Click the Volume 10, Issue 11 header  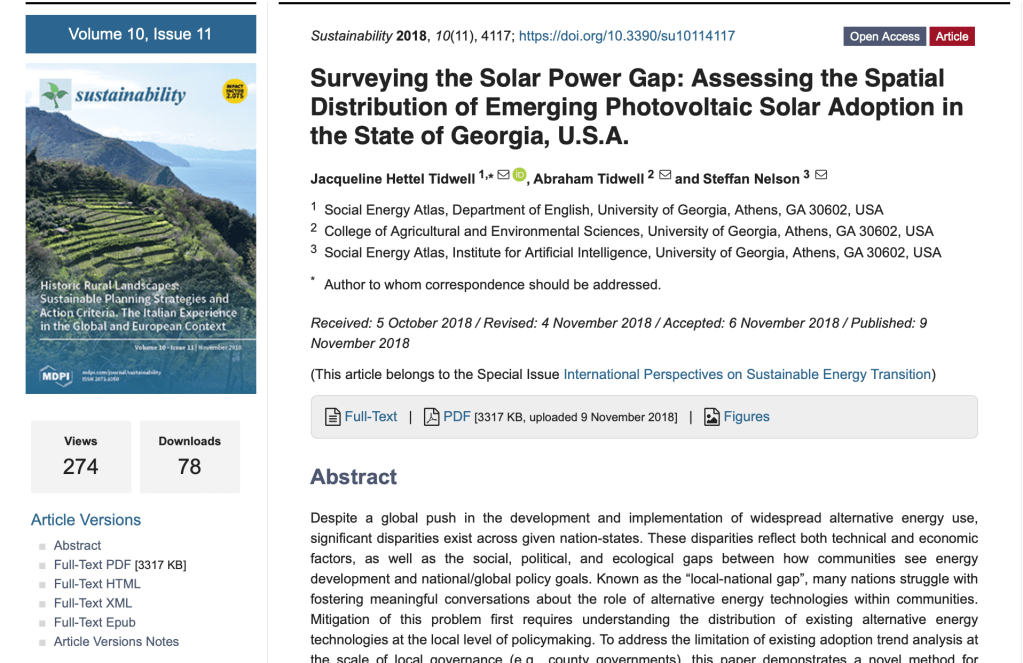[x=140, y=33]
